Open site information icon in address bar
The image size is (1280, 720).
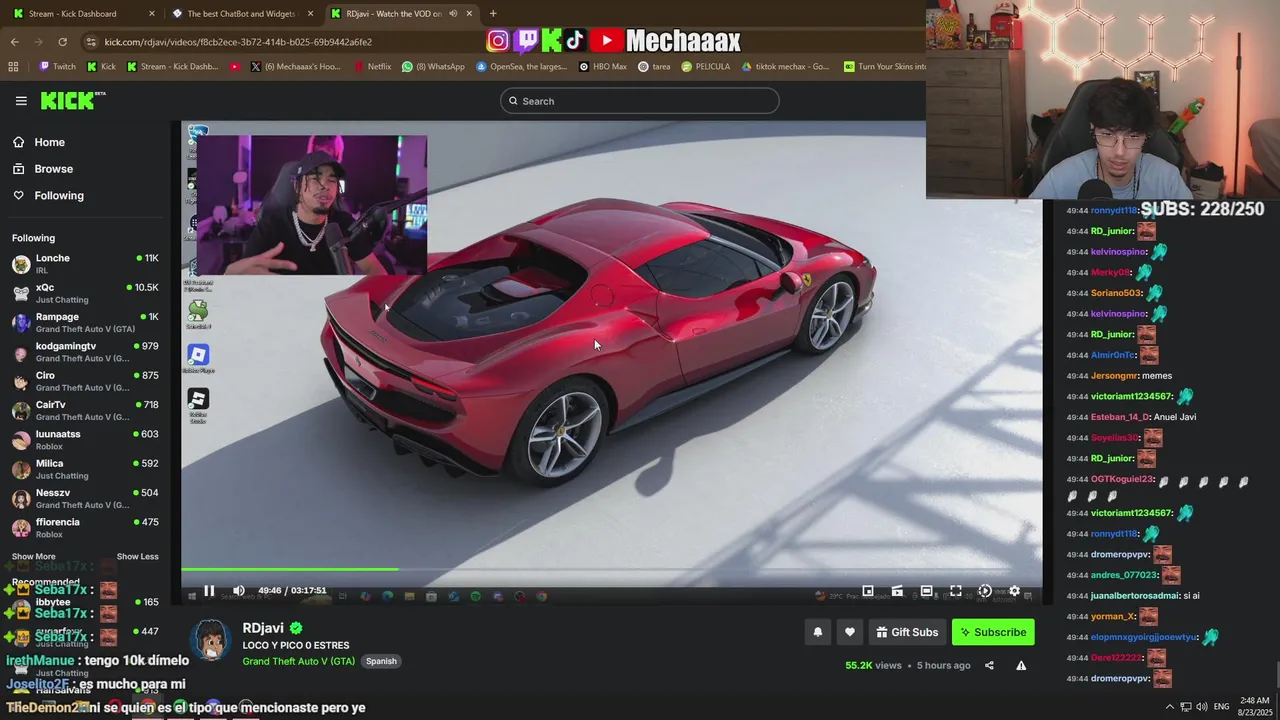click(92, 42)
